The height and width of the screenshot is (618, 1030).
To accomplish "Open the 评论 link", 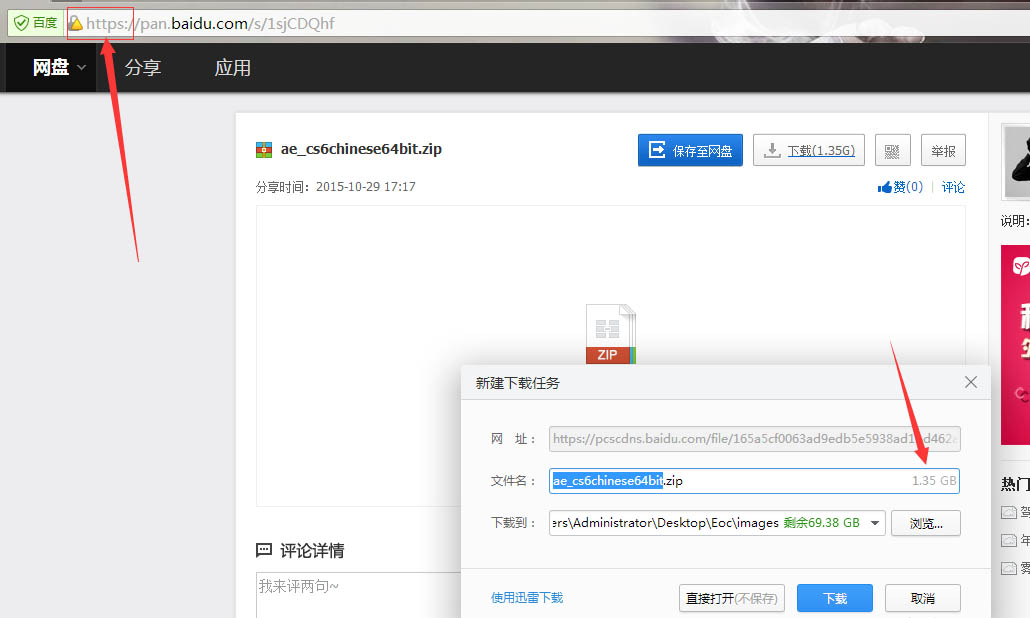I will pyautogui.click(x=953, y=187).
